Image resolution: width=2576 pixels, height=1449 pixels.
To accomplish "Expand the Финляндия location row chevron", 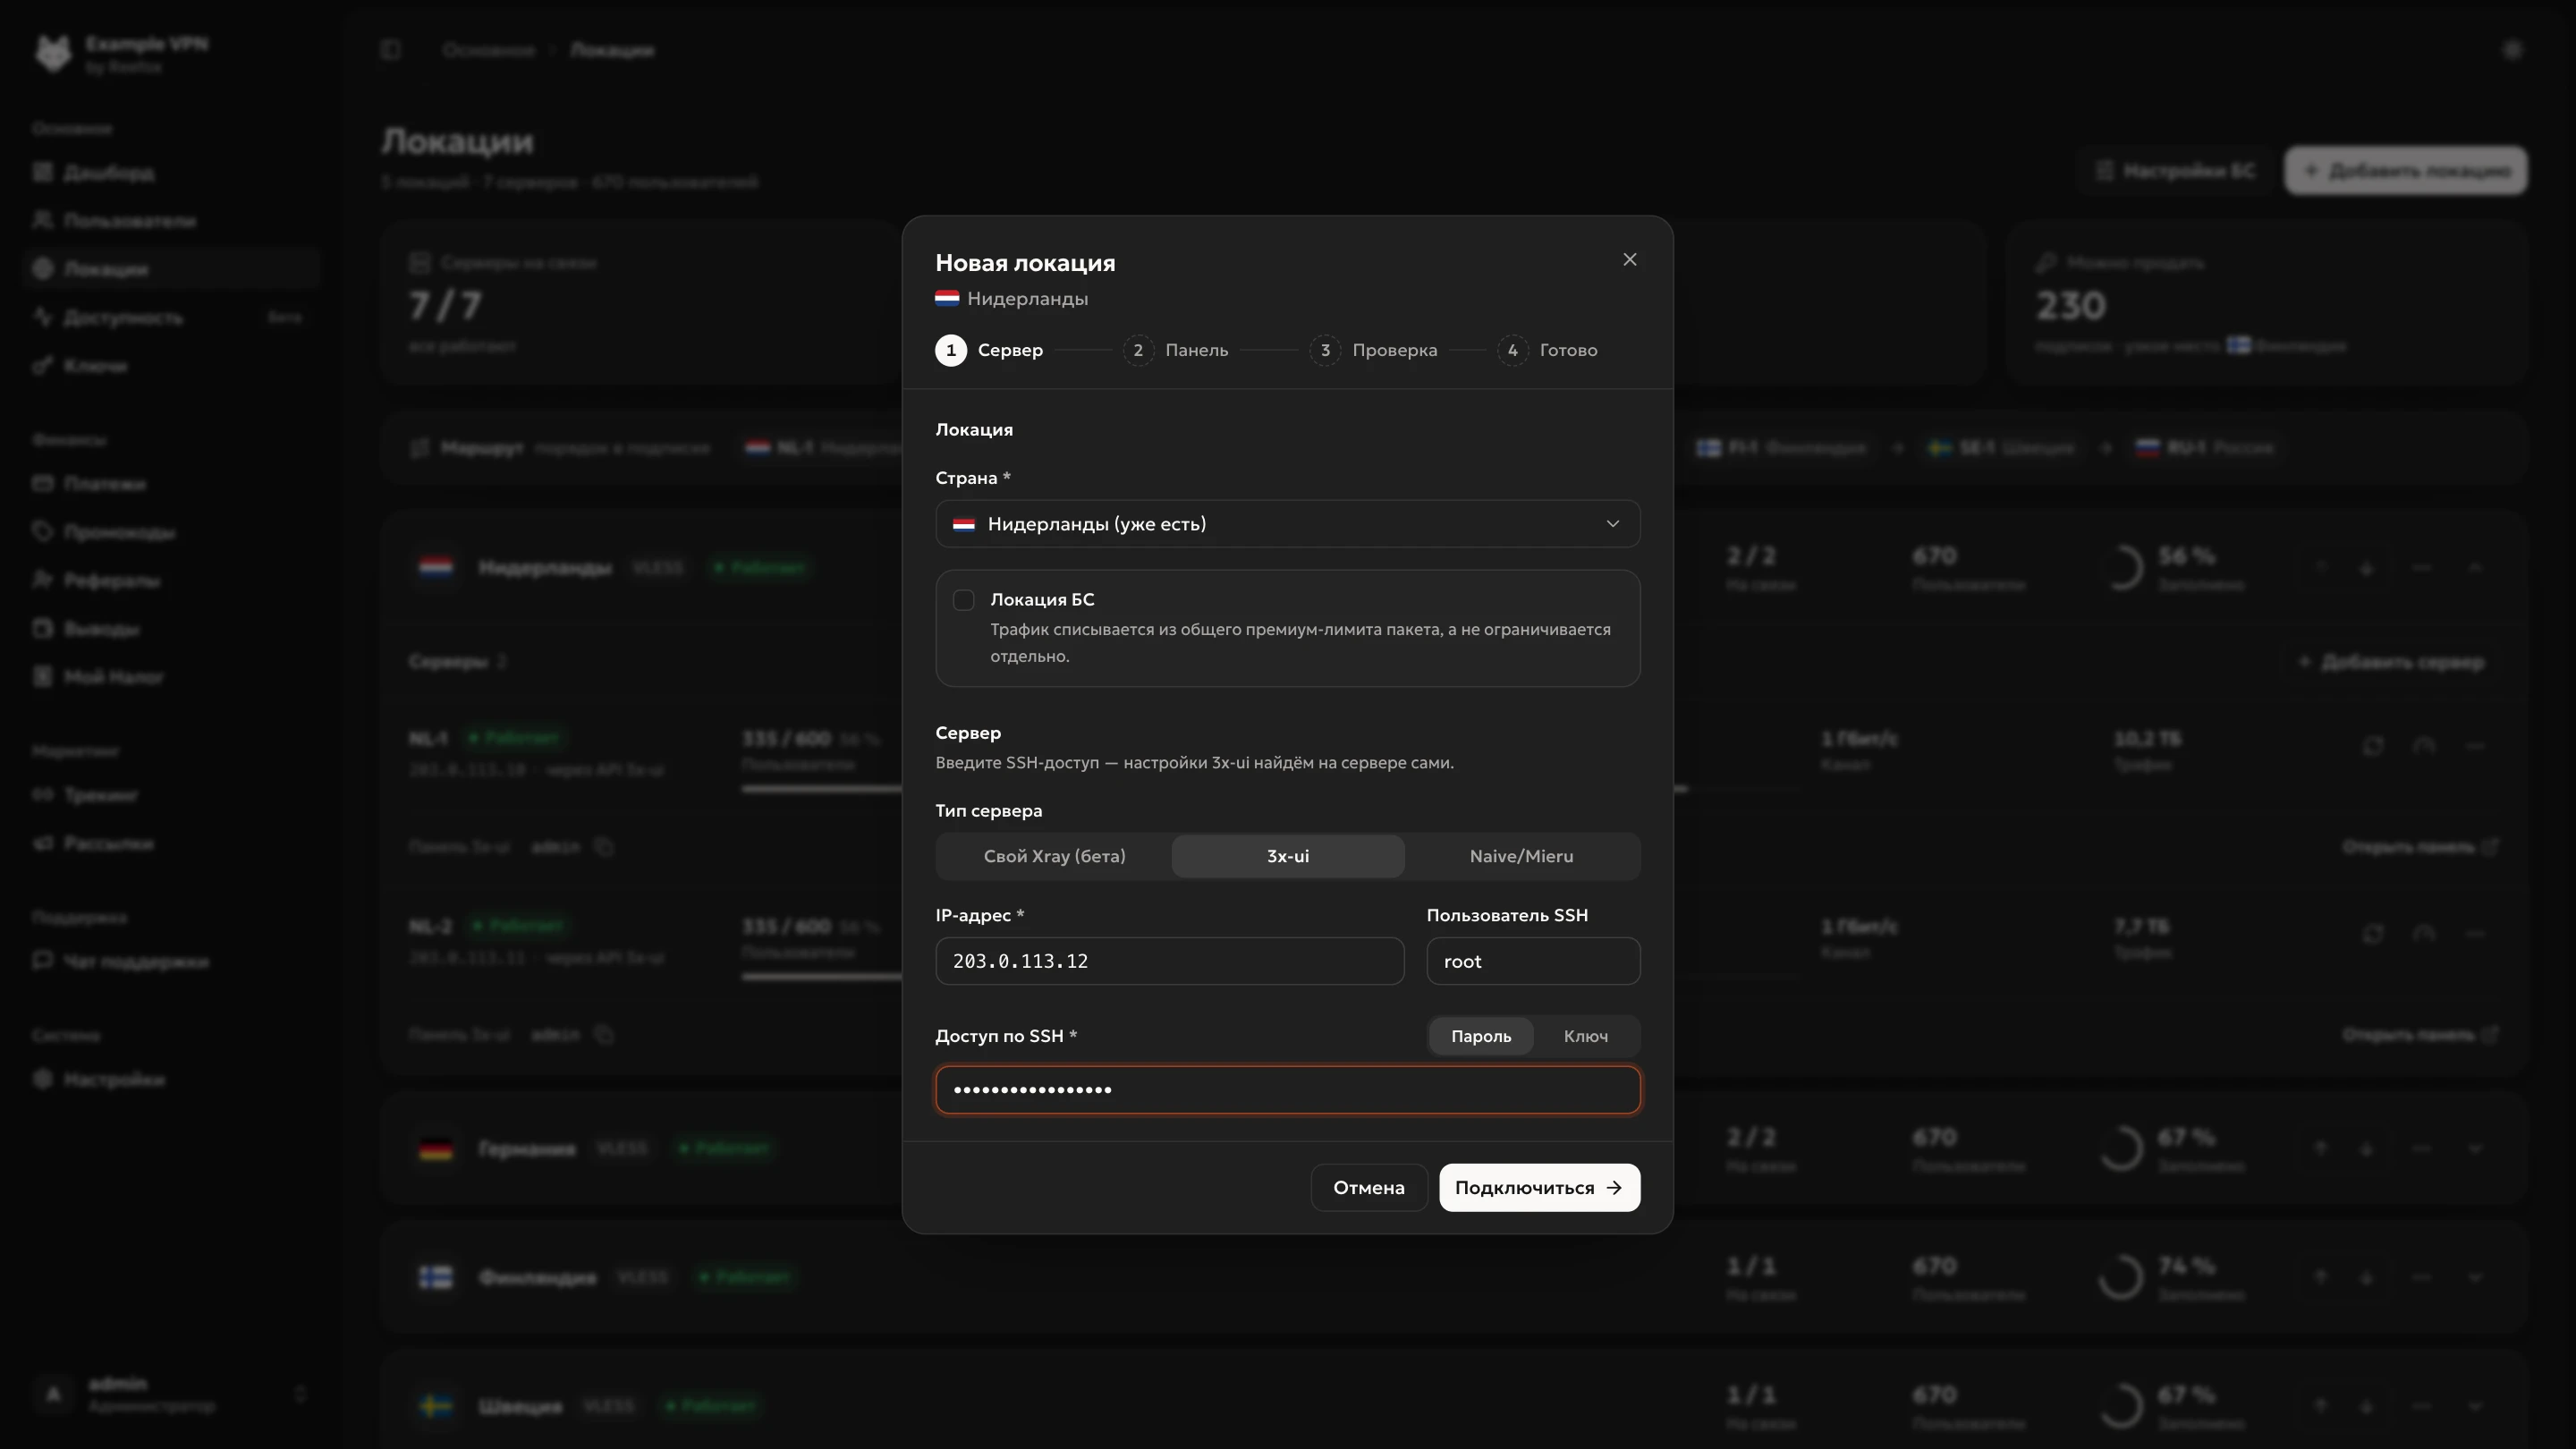I will coord(2475,1277).
